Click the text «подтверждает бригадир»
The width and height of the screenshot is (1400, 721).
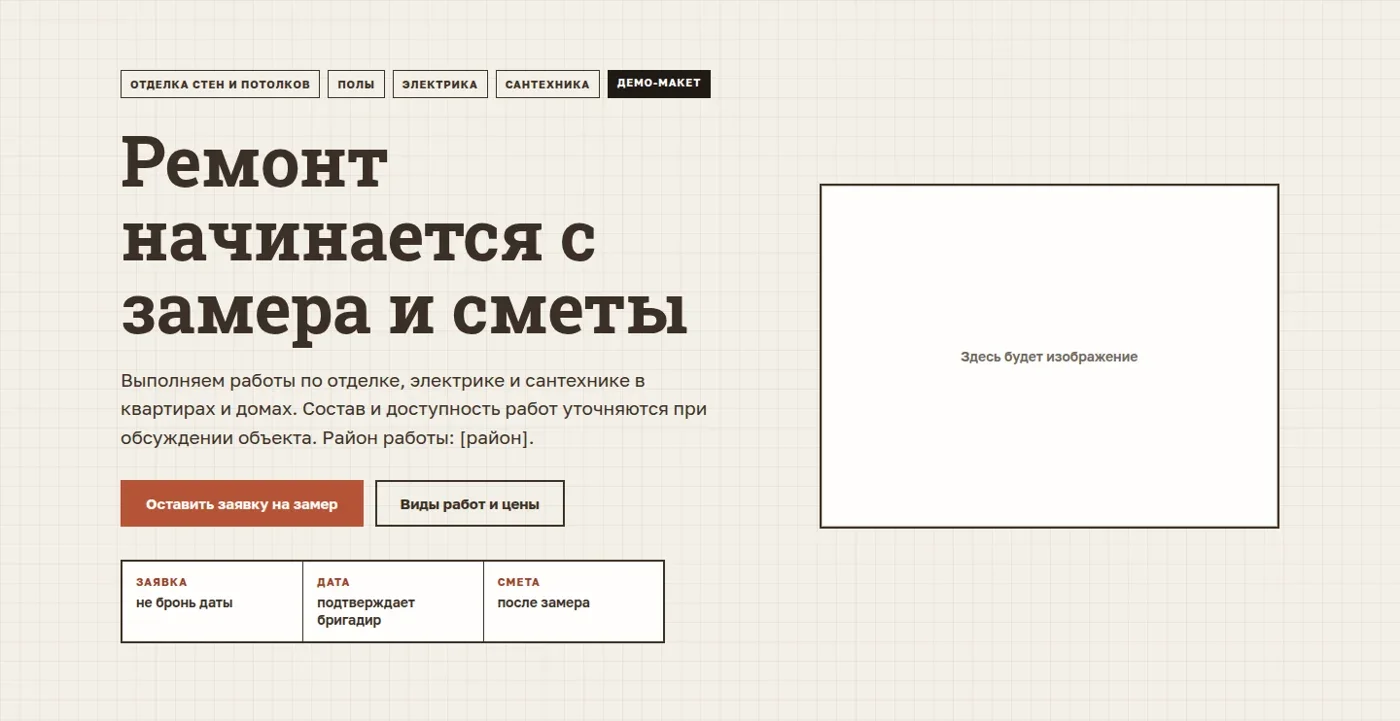(x=366, y=611)
